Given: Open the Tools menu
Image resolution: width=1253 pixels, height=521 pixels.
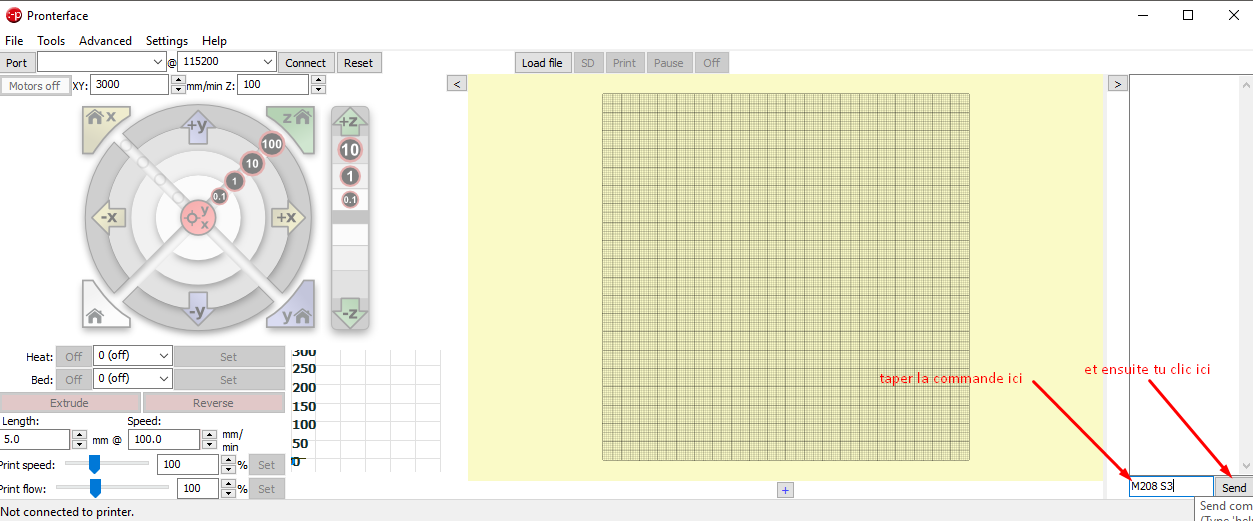Looking at the screenshot, I should point(51,41).
